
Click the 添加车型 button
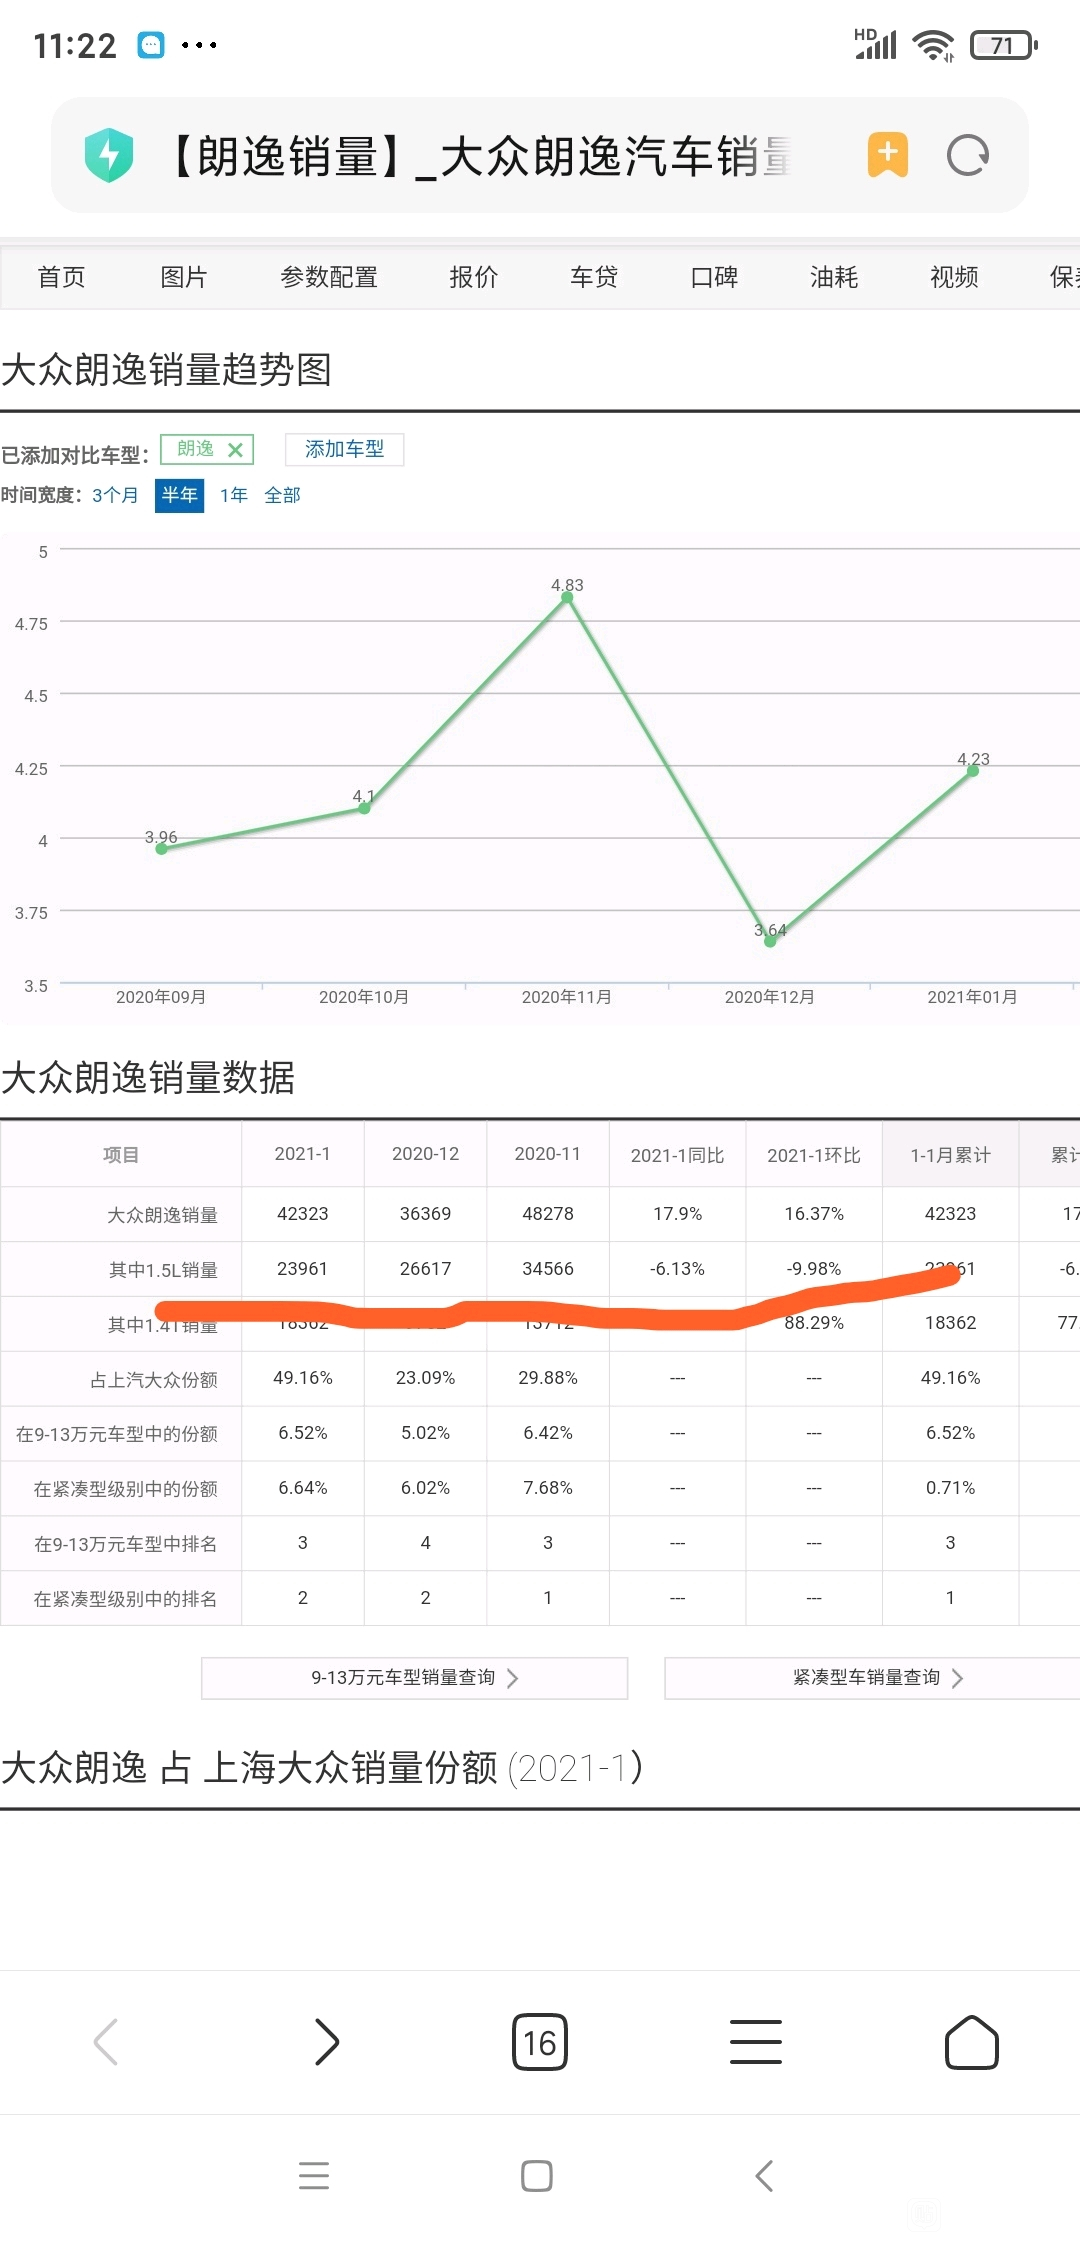345,449
